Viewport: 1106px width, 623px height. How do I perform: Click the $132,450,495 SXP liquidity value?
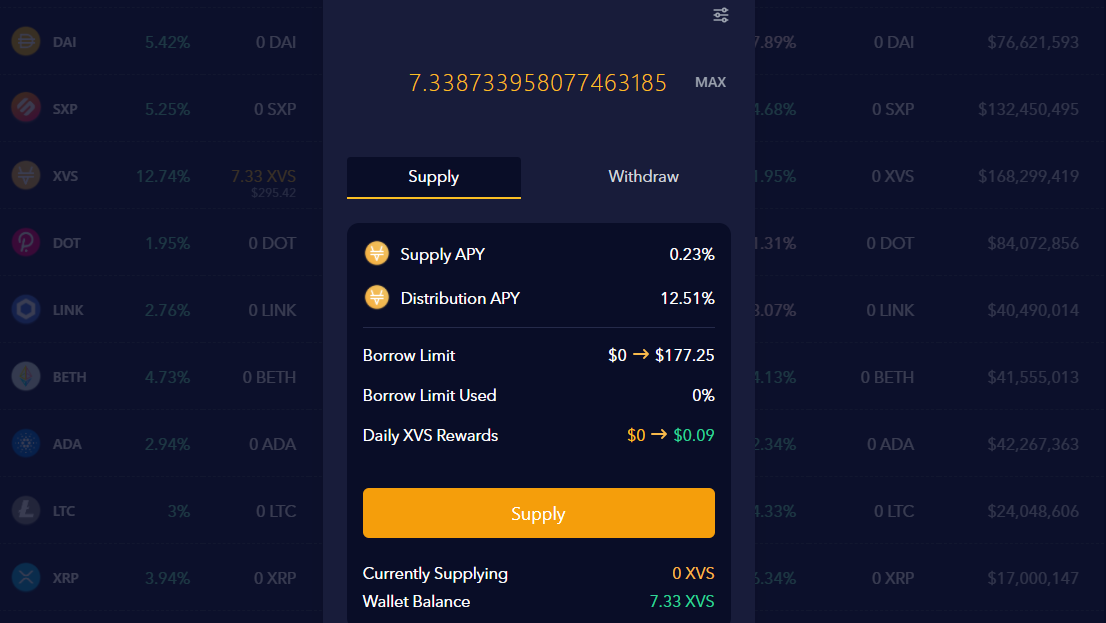[1028, 109]
